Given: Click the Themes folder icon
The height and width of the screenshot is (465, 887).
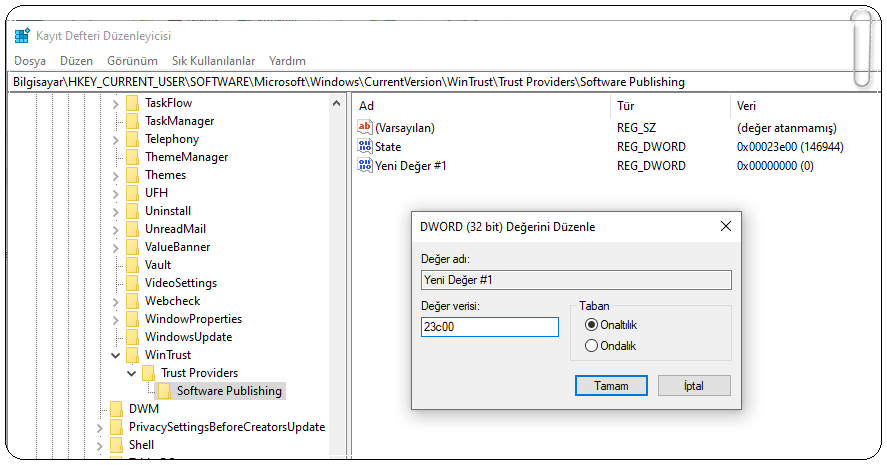Looking at the screenshot, I should (132, 175).
